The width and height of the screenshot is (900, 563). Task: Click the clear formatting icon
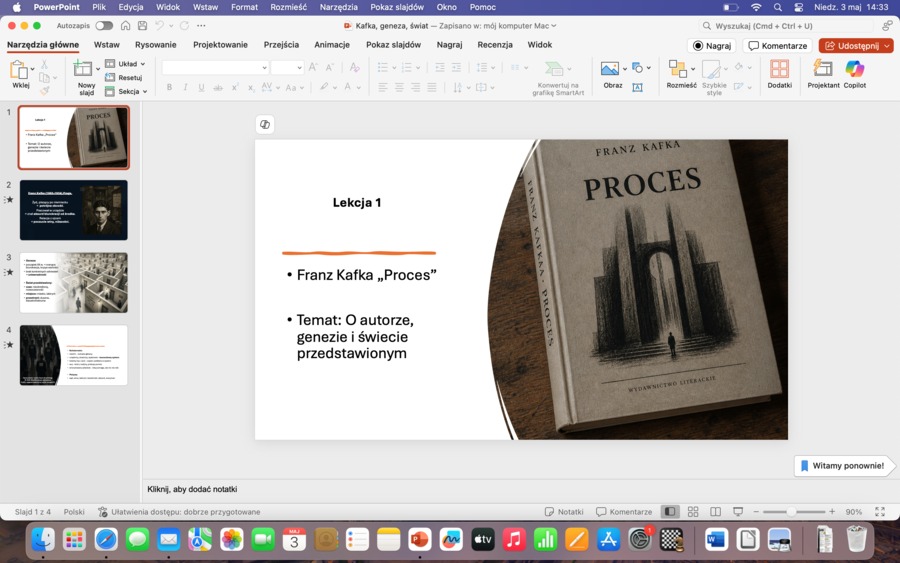click(x=355, y=67)
